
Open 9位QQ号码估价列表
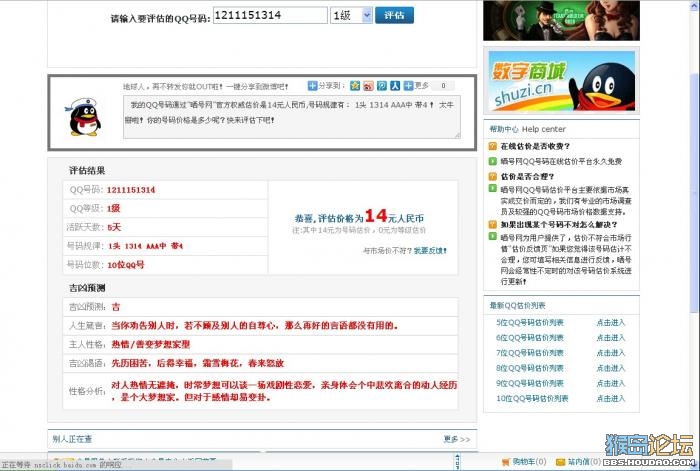(530, 383)
